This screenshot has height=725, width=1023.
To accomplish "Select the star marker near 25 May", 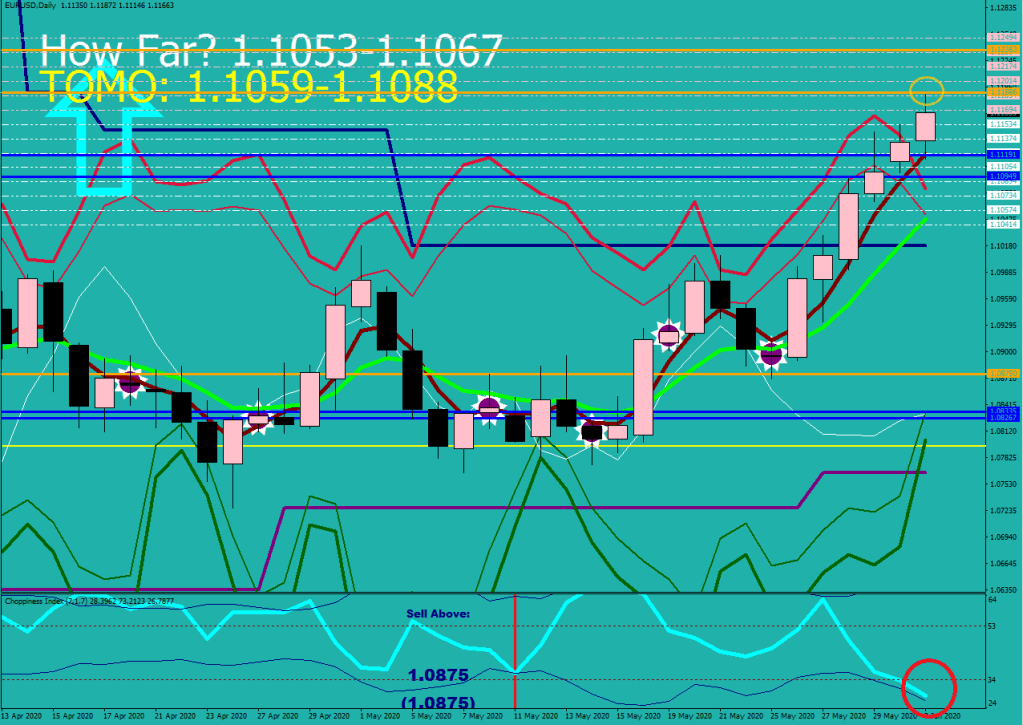I will [x=771, y=354].
